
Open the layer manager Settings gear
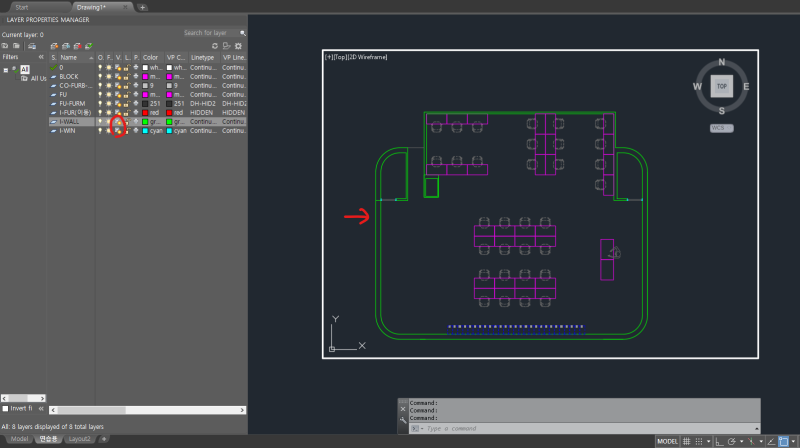pos(238,46)
